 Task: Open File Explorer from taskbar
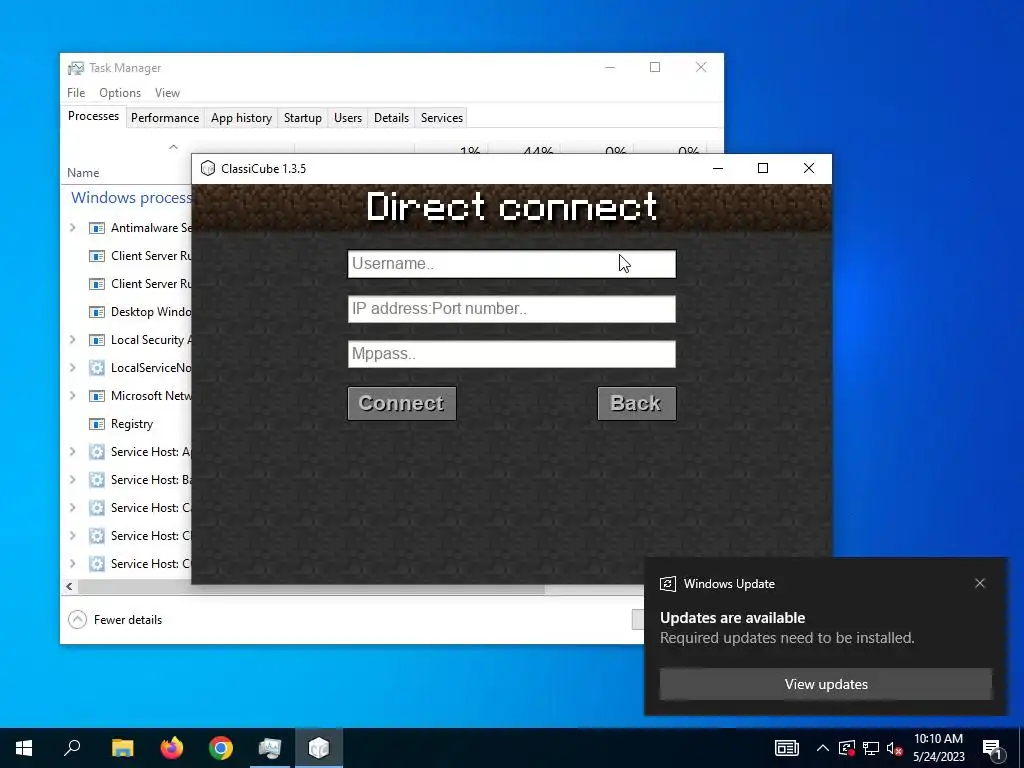122,748
